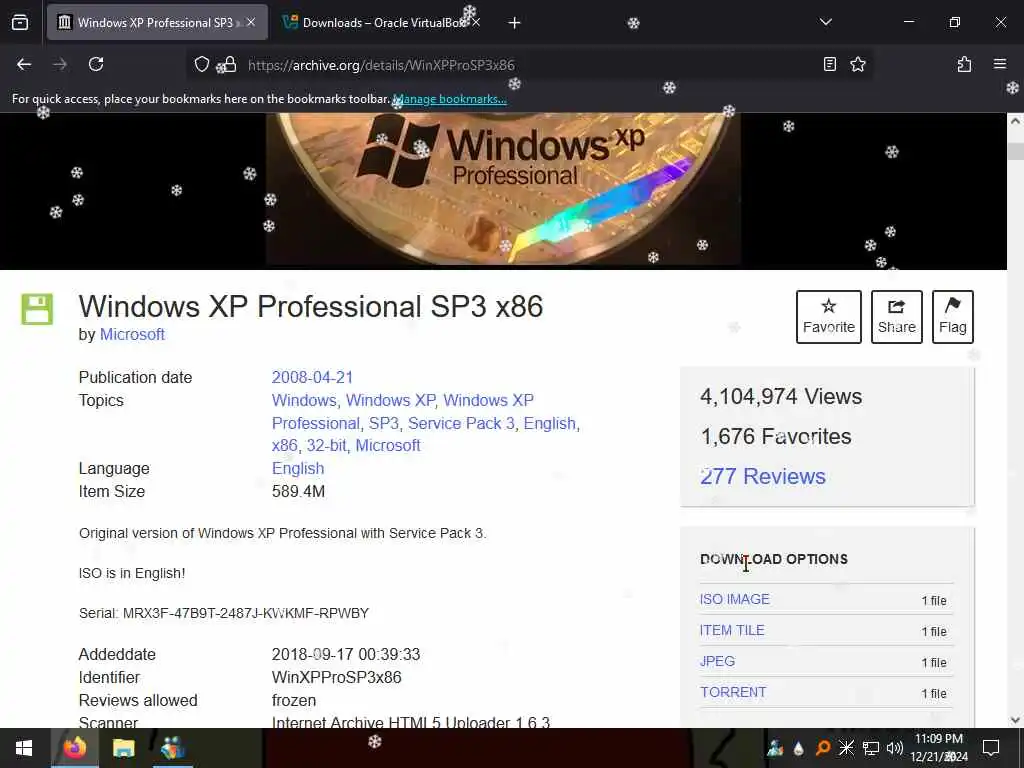Open the English language link
The height and width of the screenshot is (768, 1024).
[298, 469]
